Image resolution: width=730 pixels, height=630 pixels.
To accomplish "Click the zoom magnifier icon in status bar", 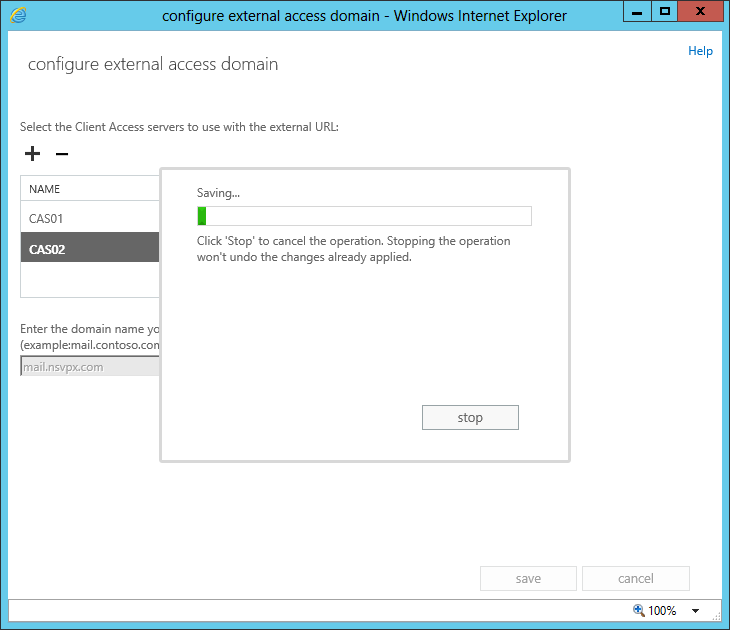I will 638,610.
